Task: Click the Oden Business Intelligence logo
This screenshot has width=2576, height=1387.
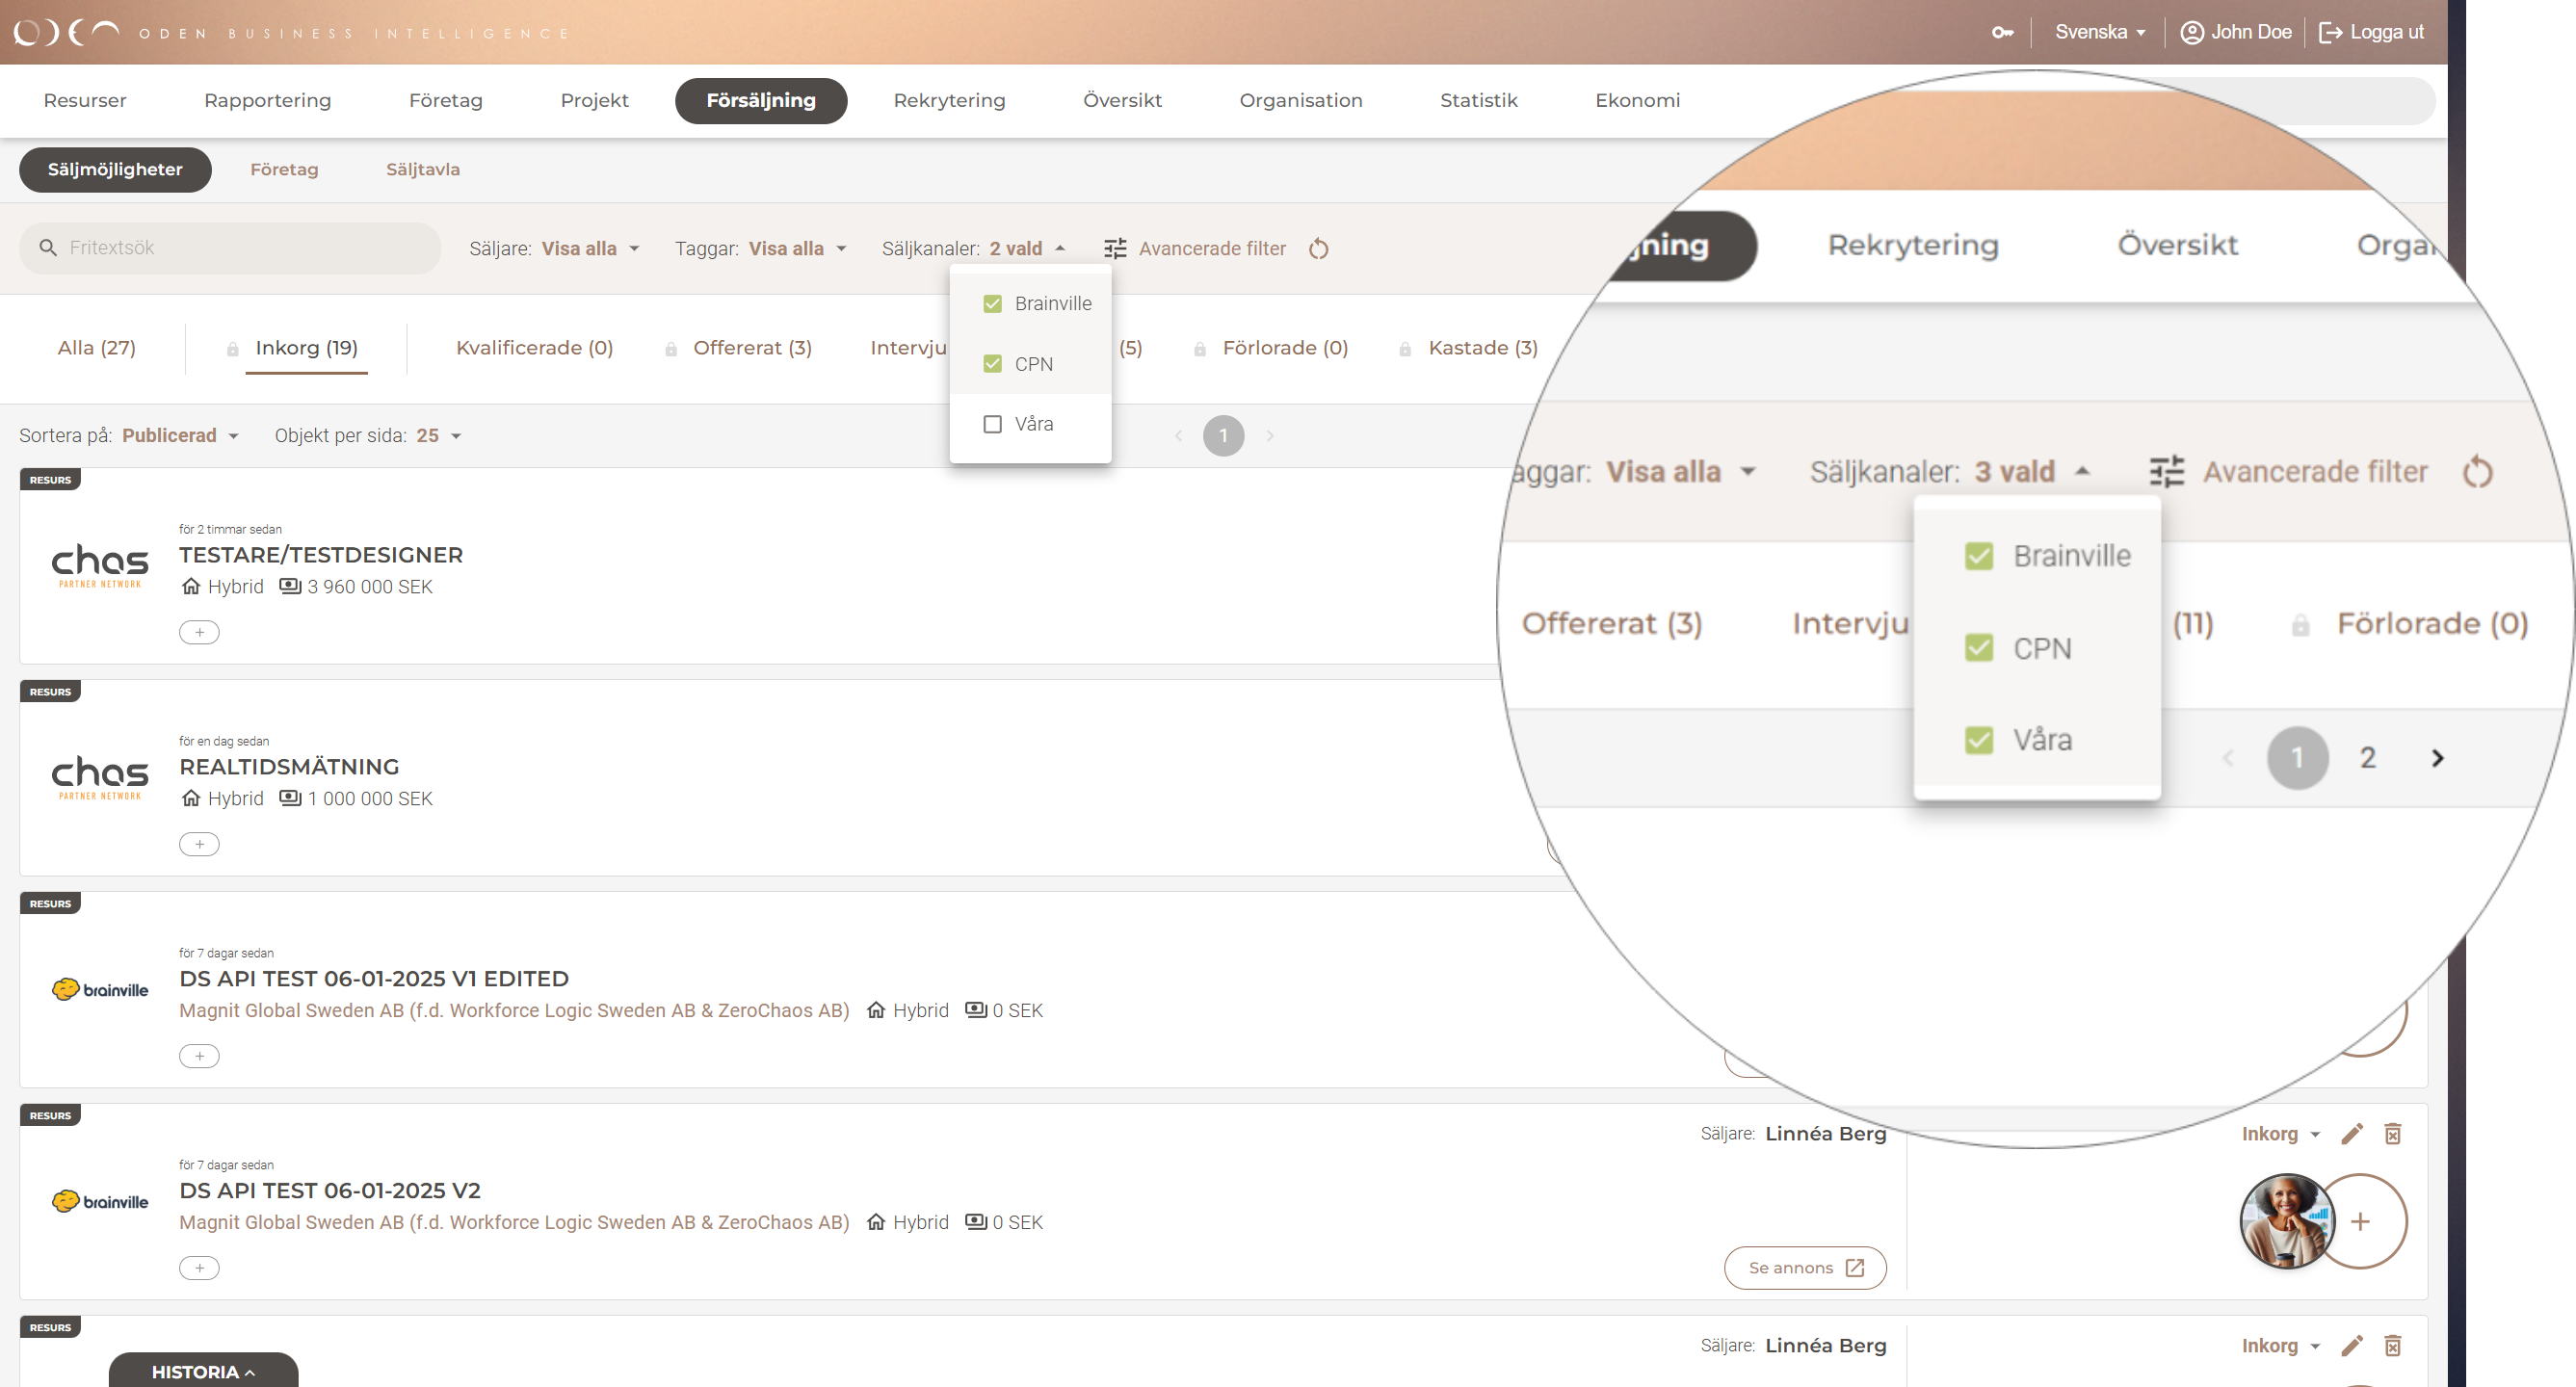Action: [292, 33]
